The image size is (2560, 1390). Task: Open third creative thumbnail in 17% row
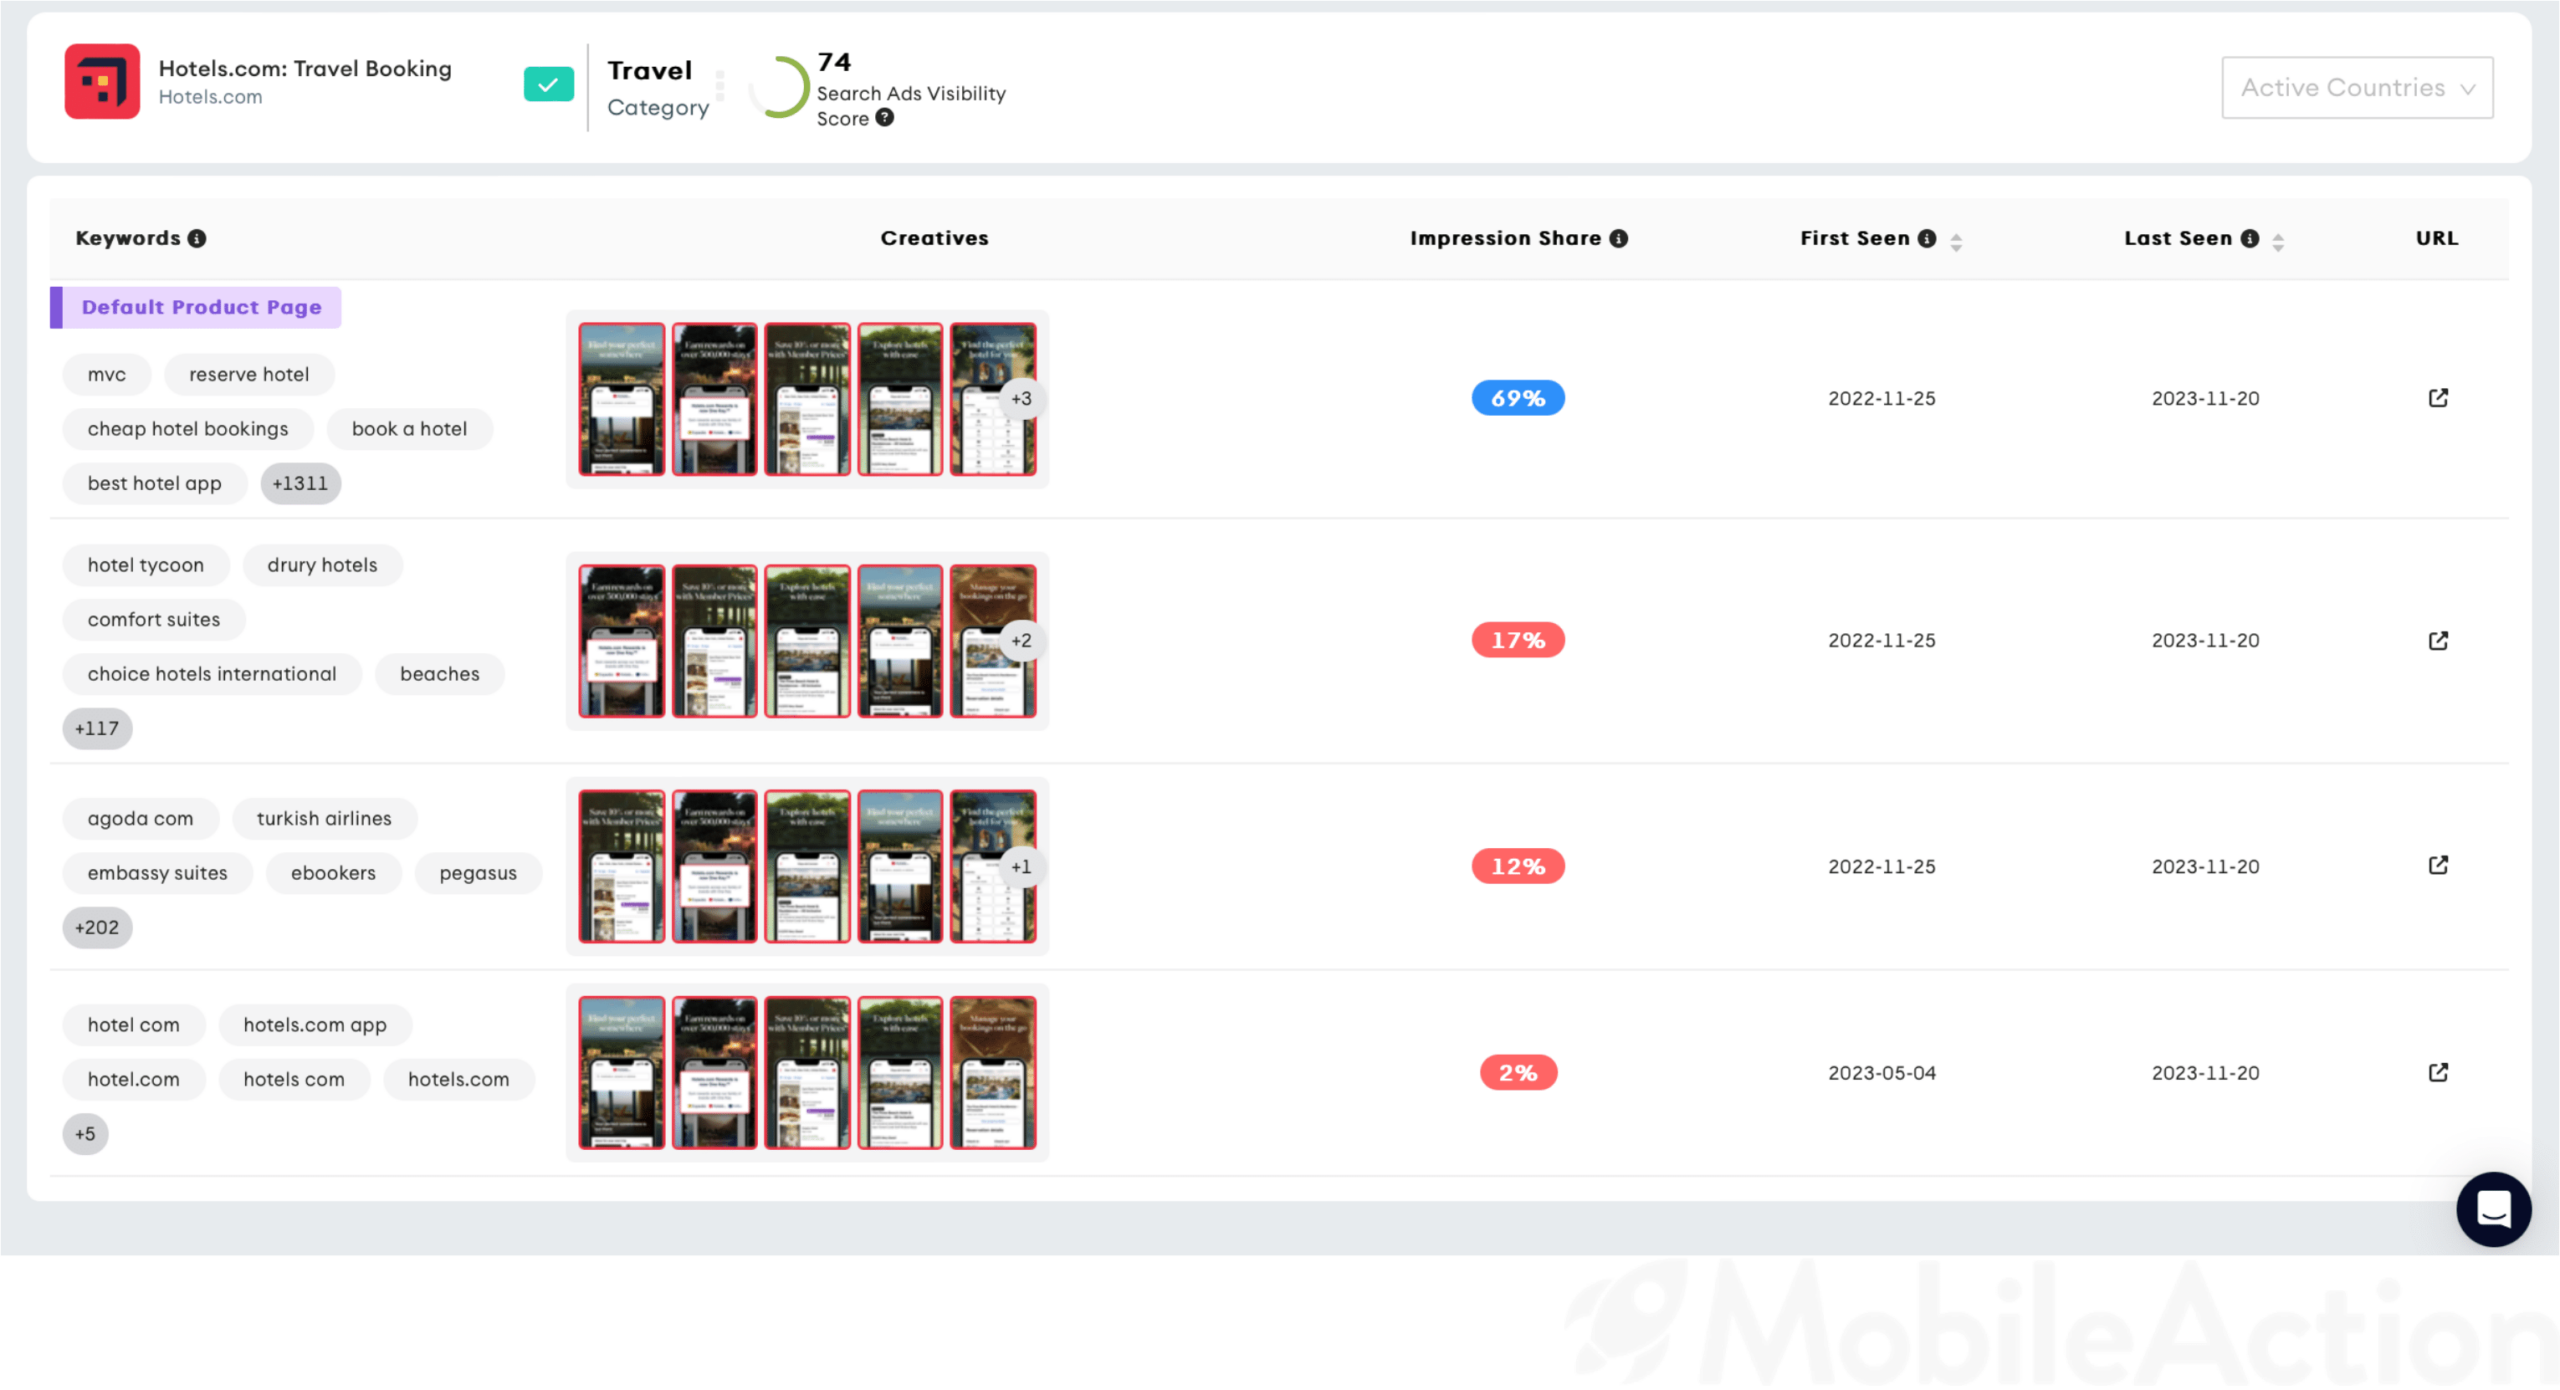pyautogui.click(x=808, y=641)
